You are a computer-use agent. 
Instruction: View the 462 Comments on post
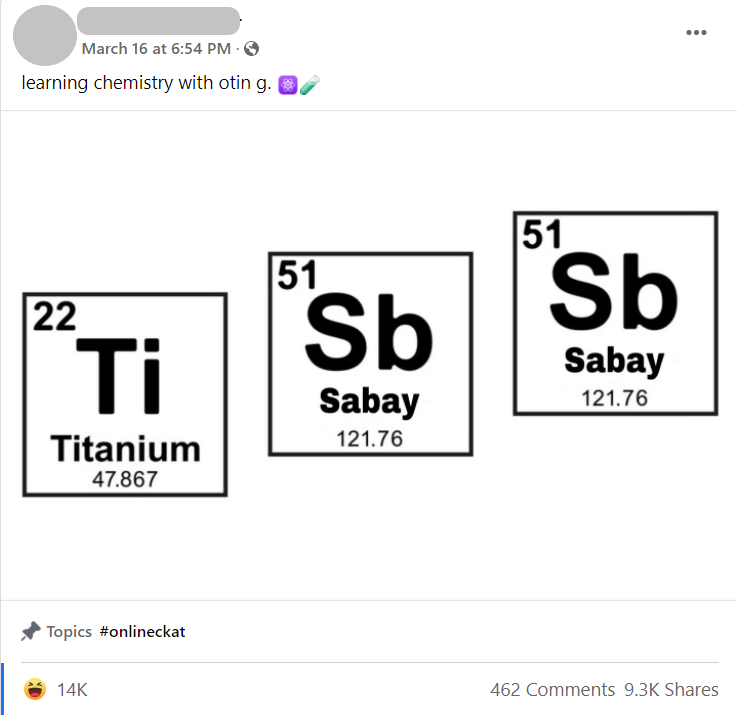(552, 690)
